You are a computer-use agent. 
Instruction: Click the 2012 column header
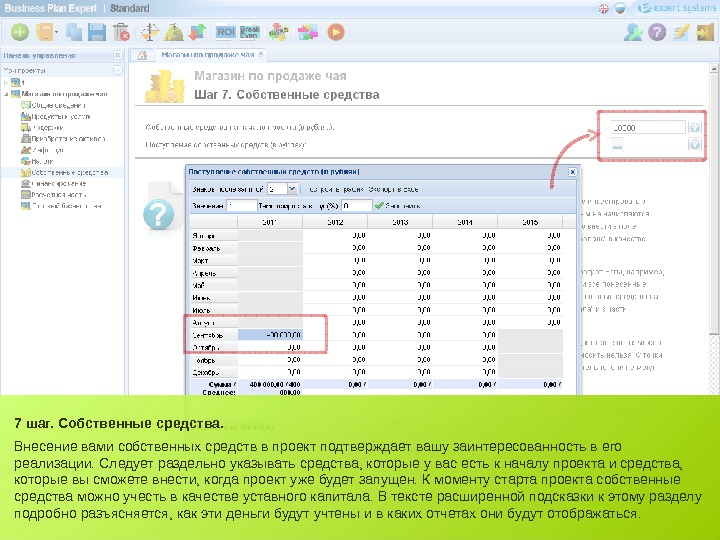point(335,222)
